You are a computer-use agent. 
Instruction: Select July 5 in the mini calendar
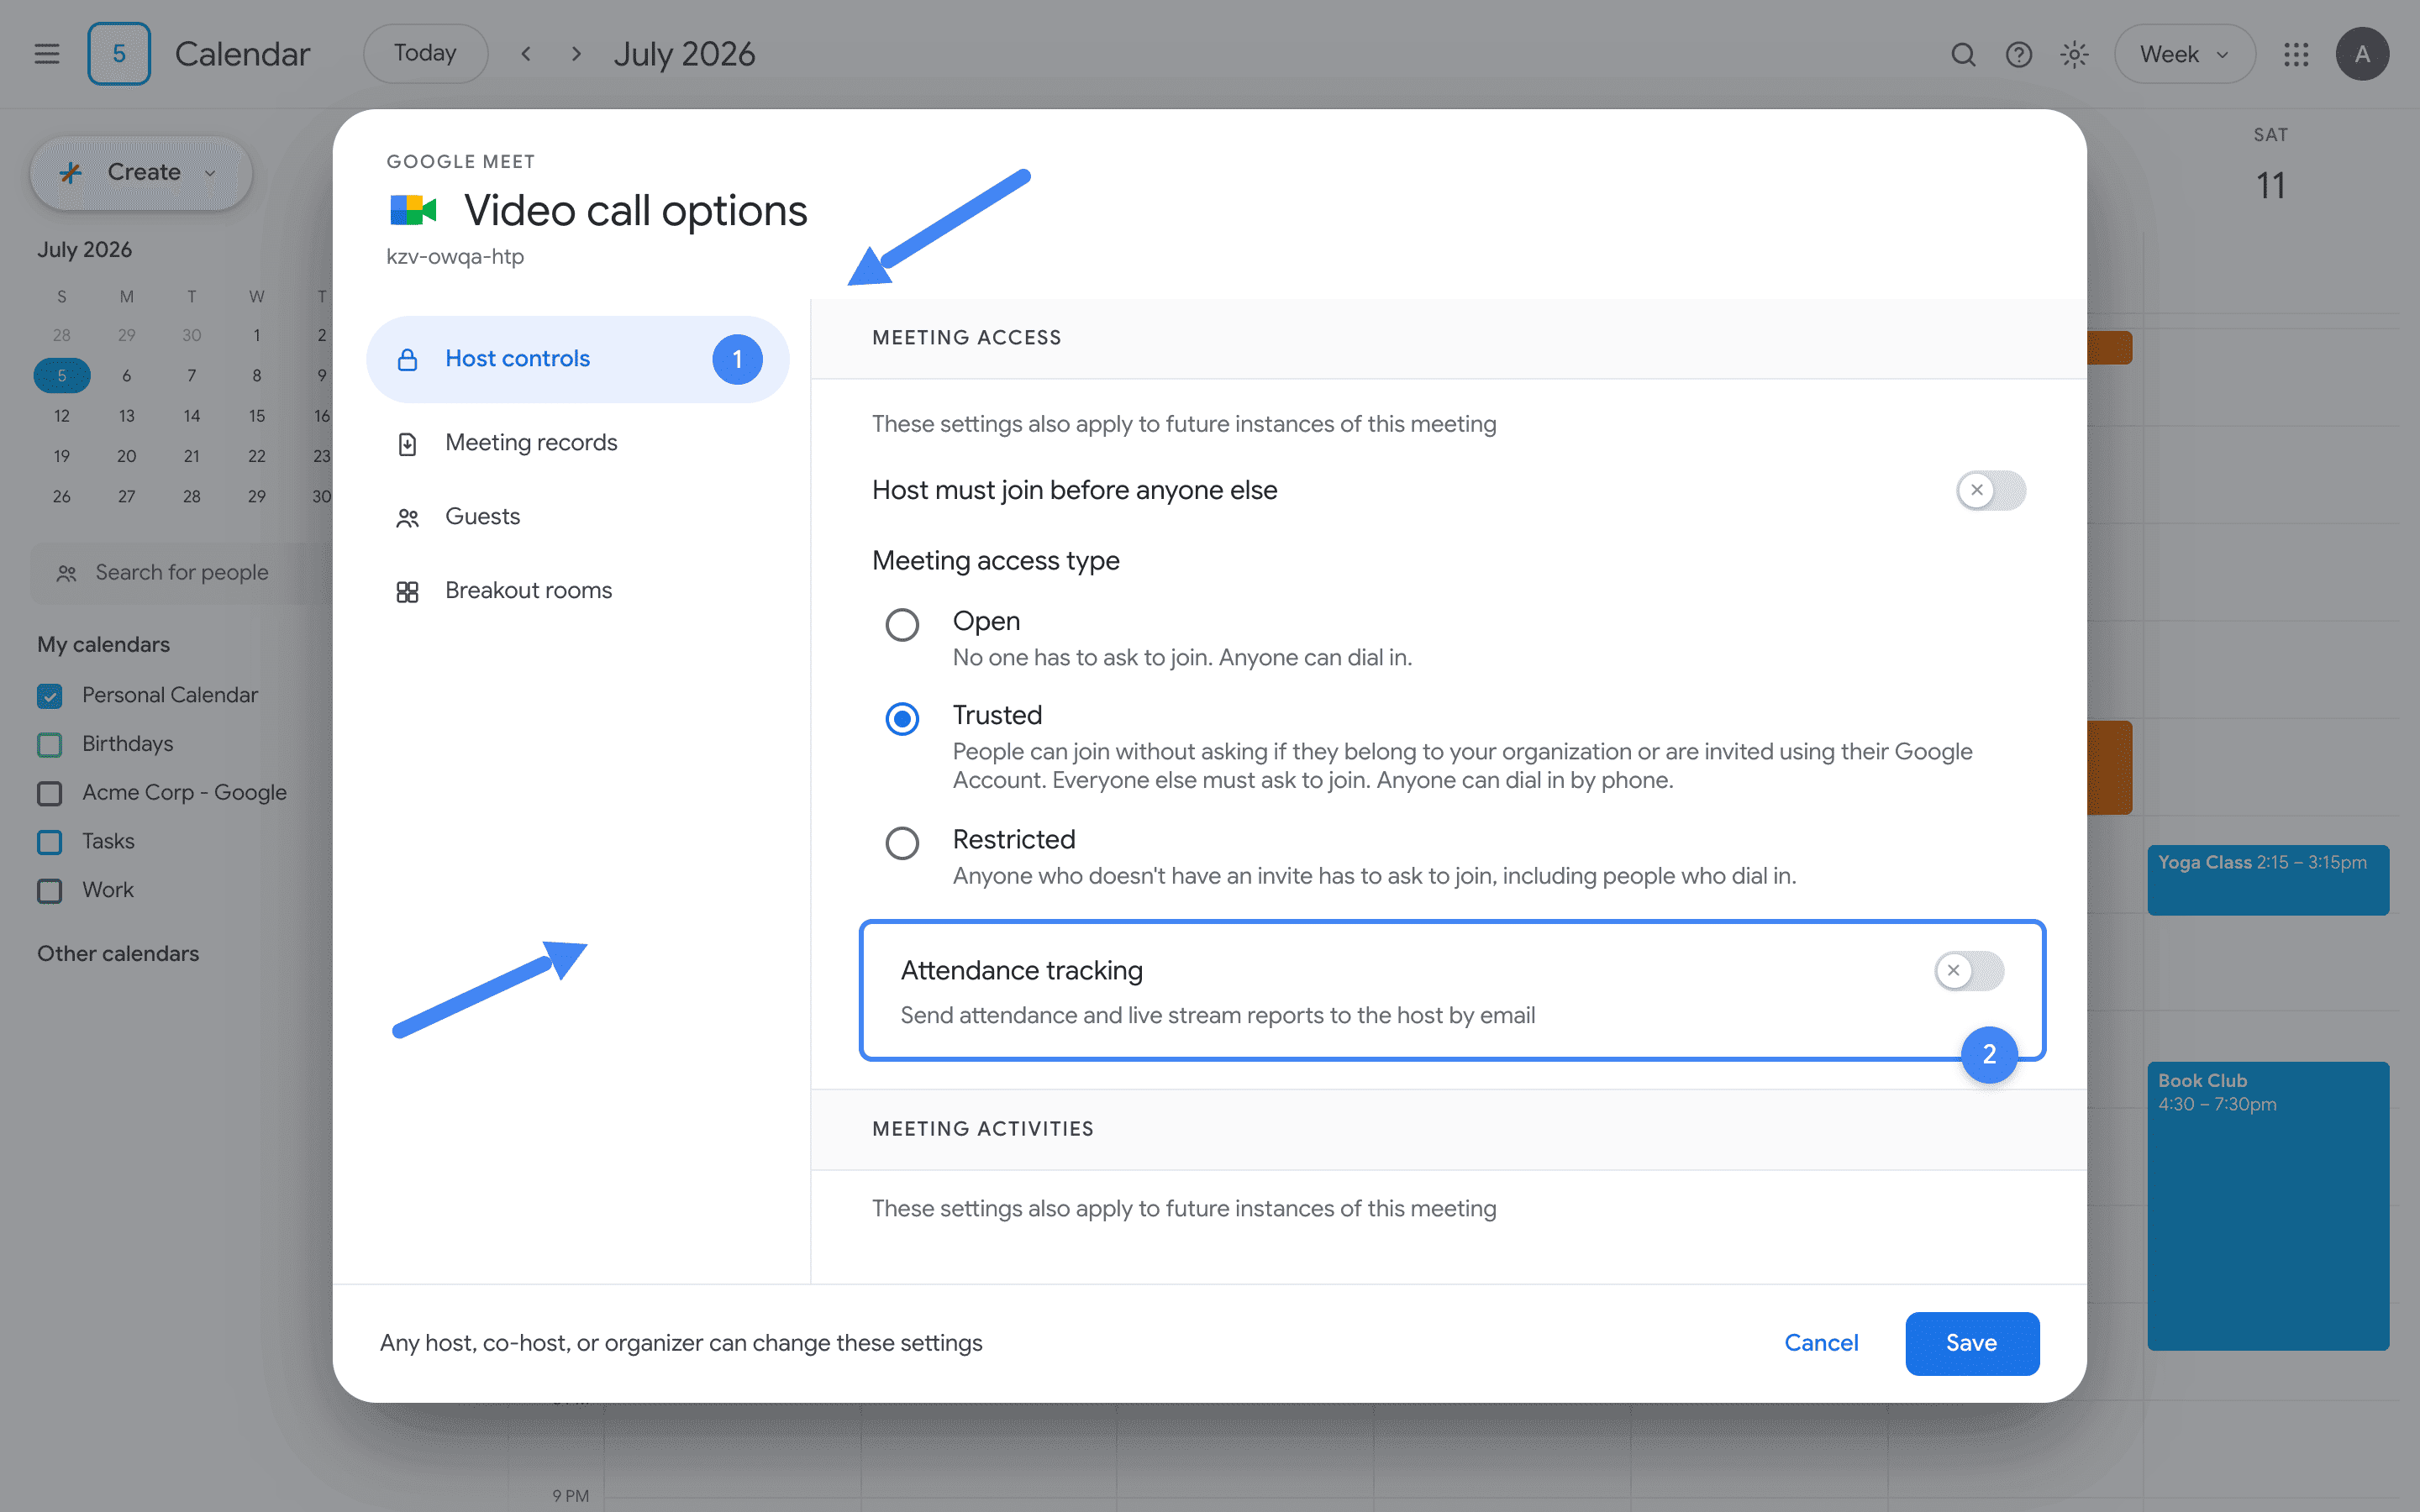tap(62, 376)
